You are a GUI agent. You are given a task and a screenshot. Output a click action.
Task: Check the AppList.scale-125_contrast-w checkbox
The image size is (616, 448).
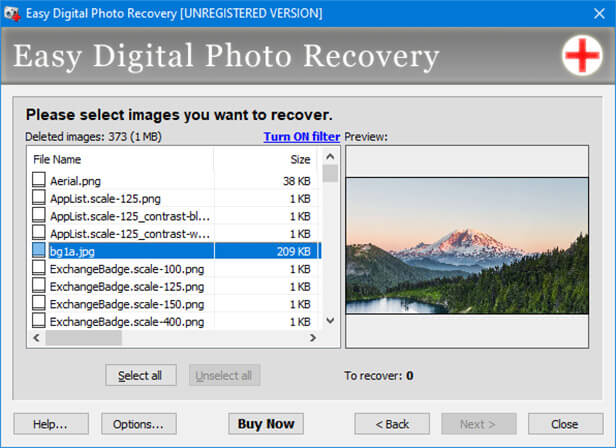tap(38, 233)
